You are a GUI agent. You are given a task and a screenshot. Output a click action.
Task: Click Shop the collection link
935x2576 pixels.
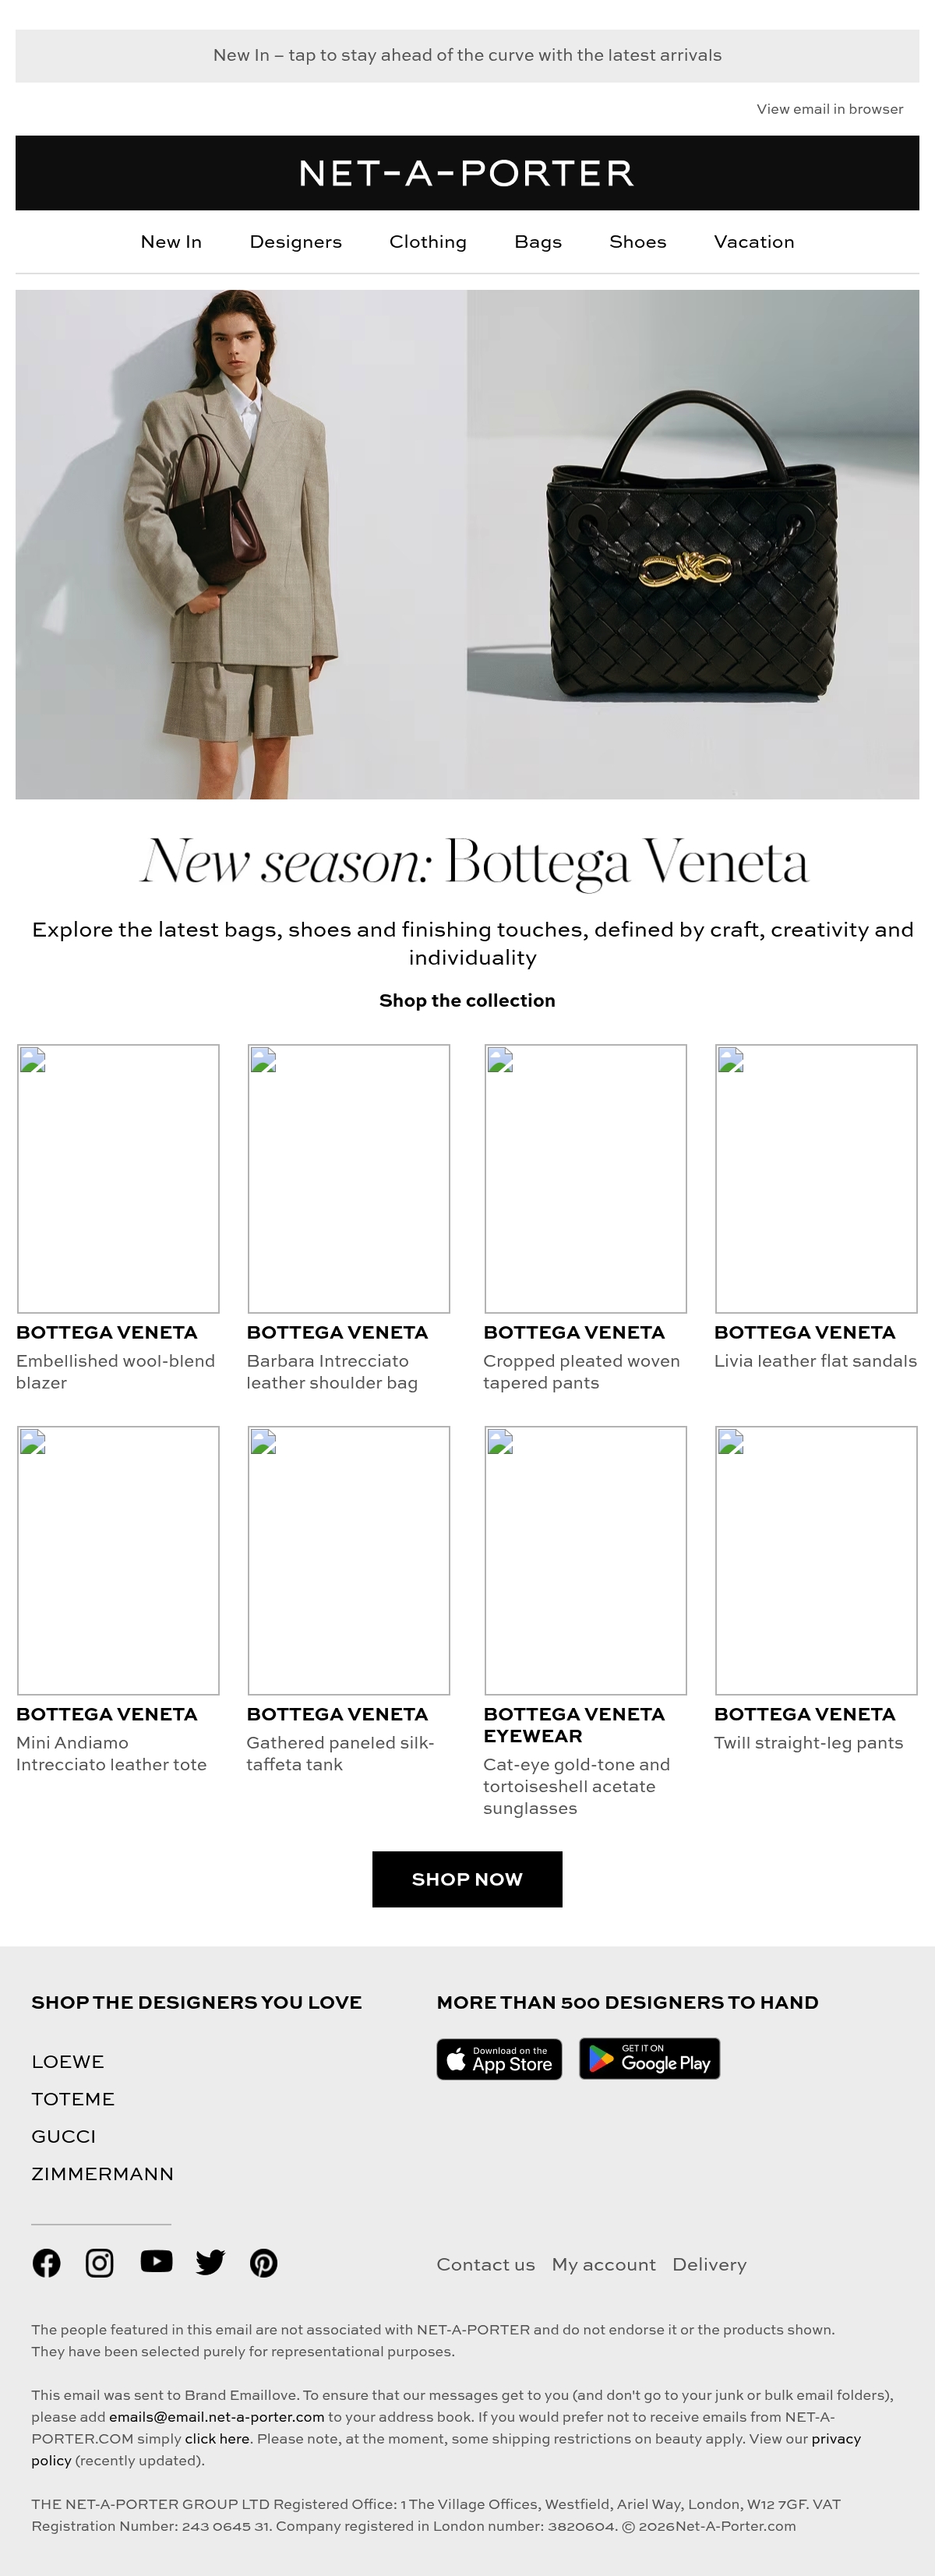[467, 1000]
